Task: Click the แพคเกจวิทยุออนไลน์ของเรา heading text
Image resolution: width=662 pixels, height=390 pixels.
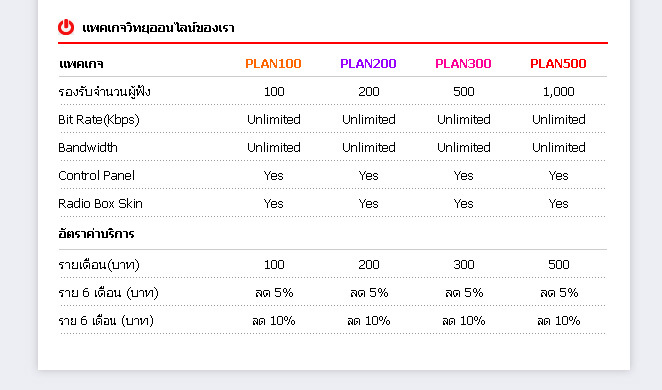Action: tap(158, 28)
